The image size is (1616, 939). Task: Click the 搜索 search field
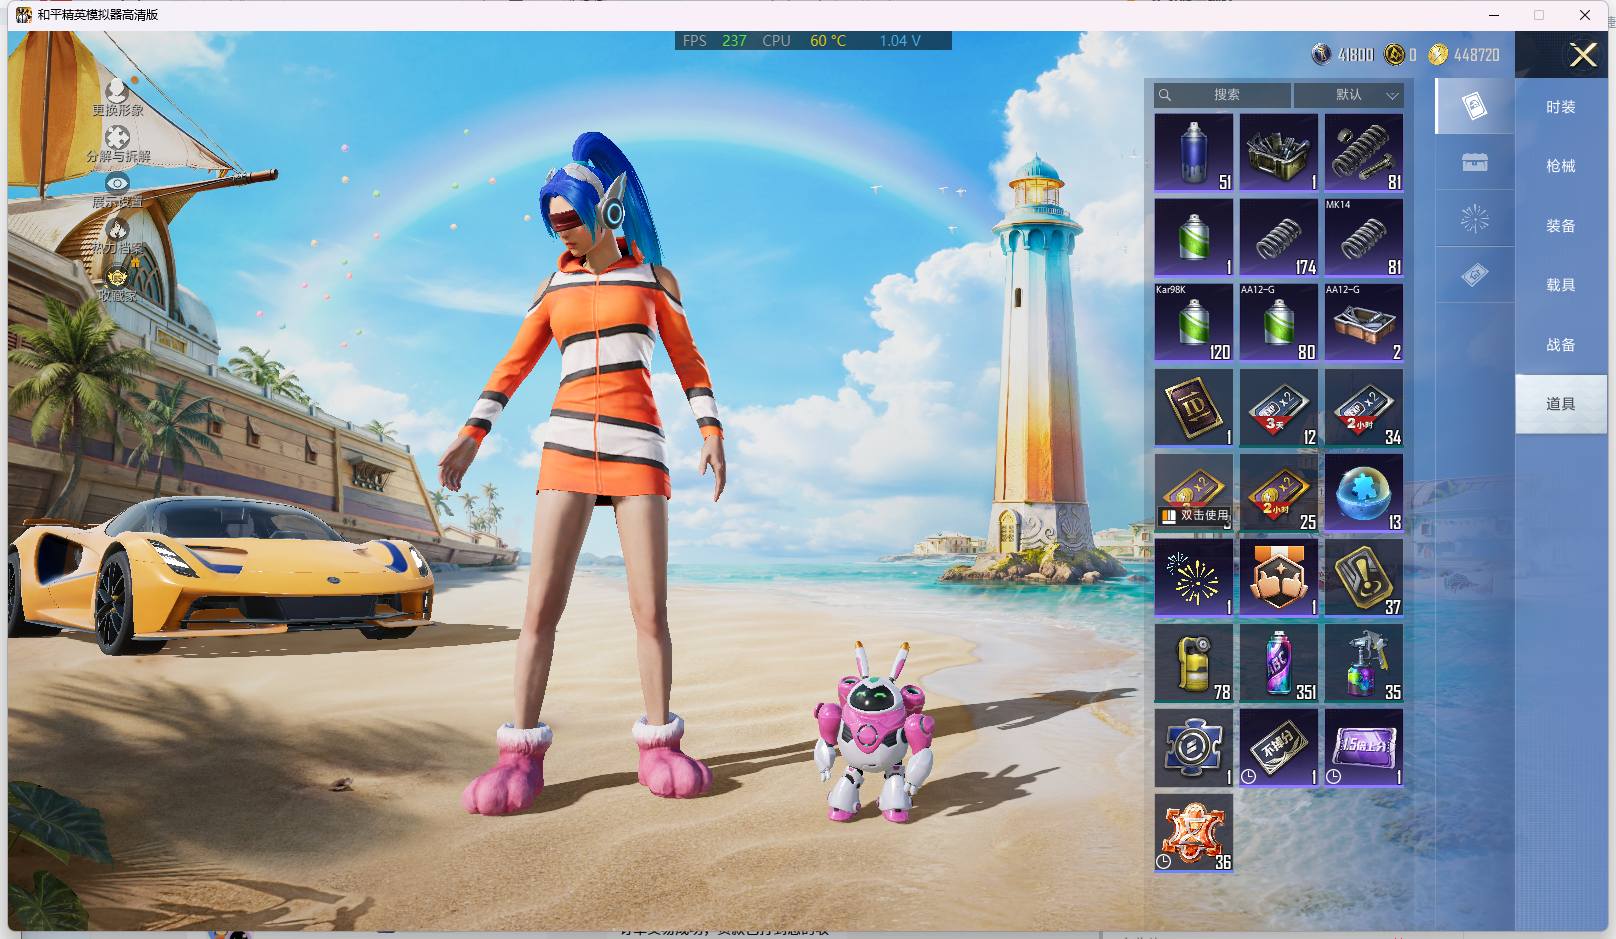[x=1222, y=95]
